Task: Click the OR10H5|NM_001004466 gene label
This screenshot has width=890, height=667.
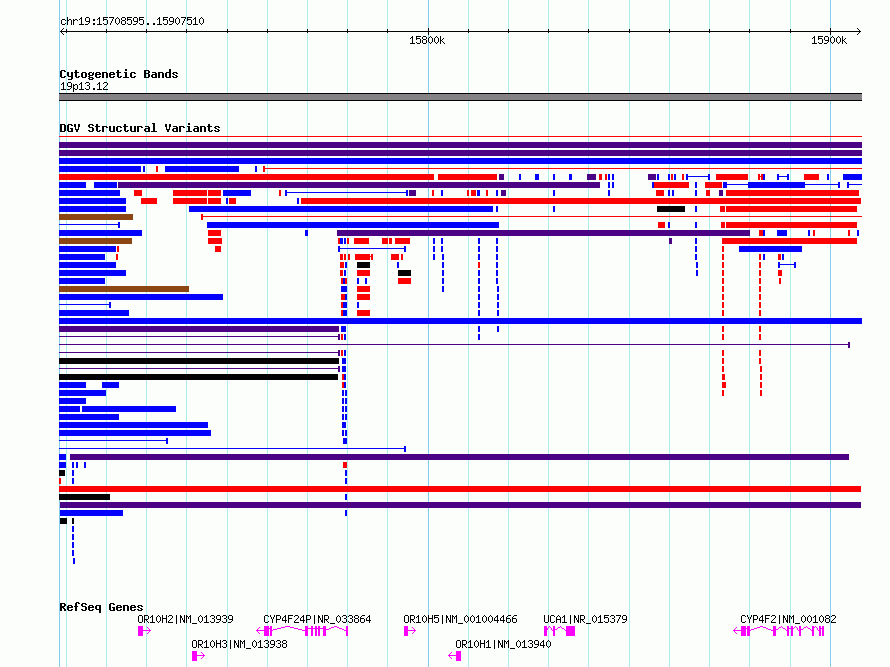Action: (x=460, y=619)
